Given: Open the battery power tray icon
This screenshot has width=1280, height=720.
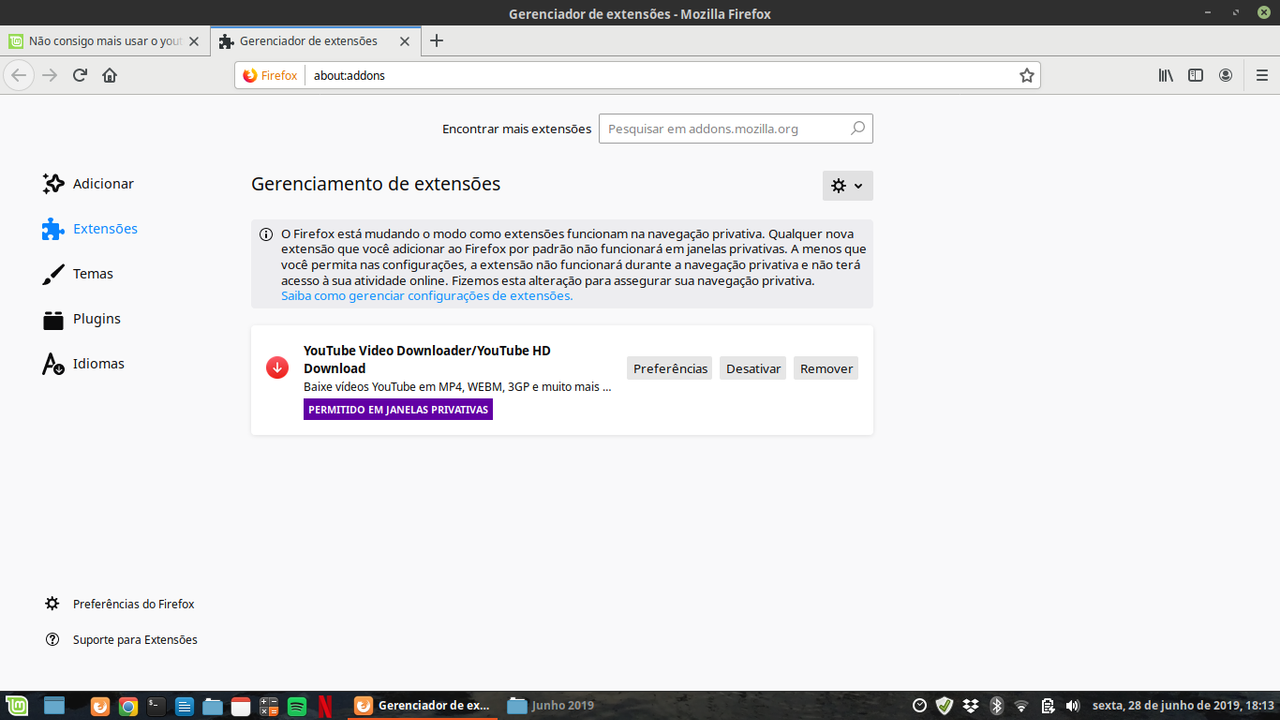Looking at the screenshot, I should point(1047,706).
